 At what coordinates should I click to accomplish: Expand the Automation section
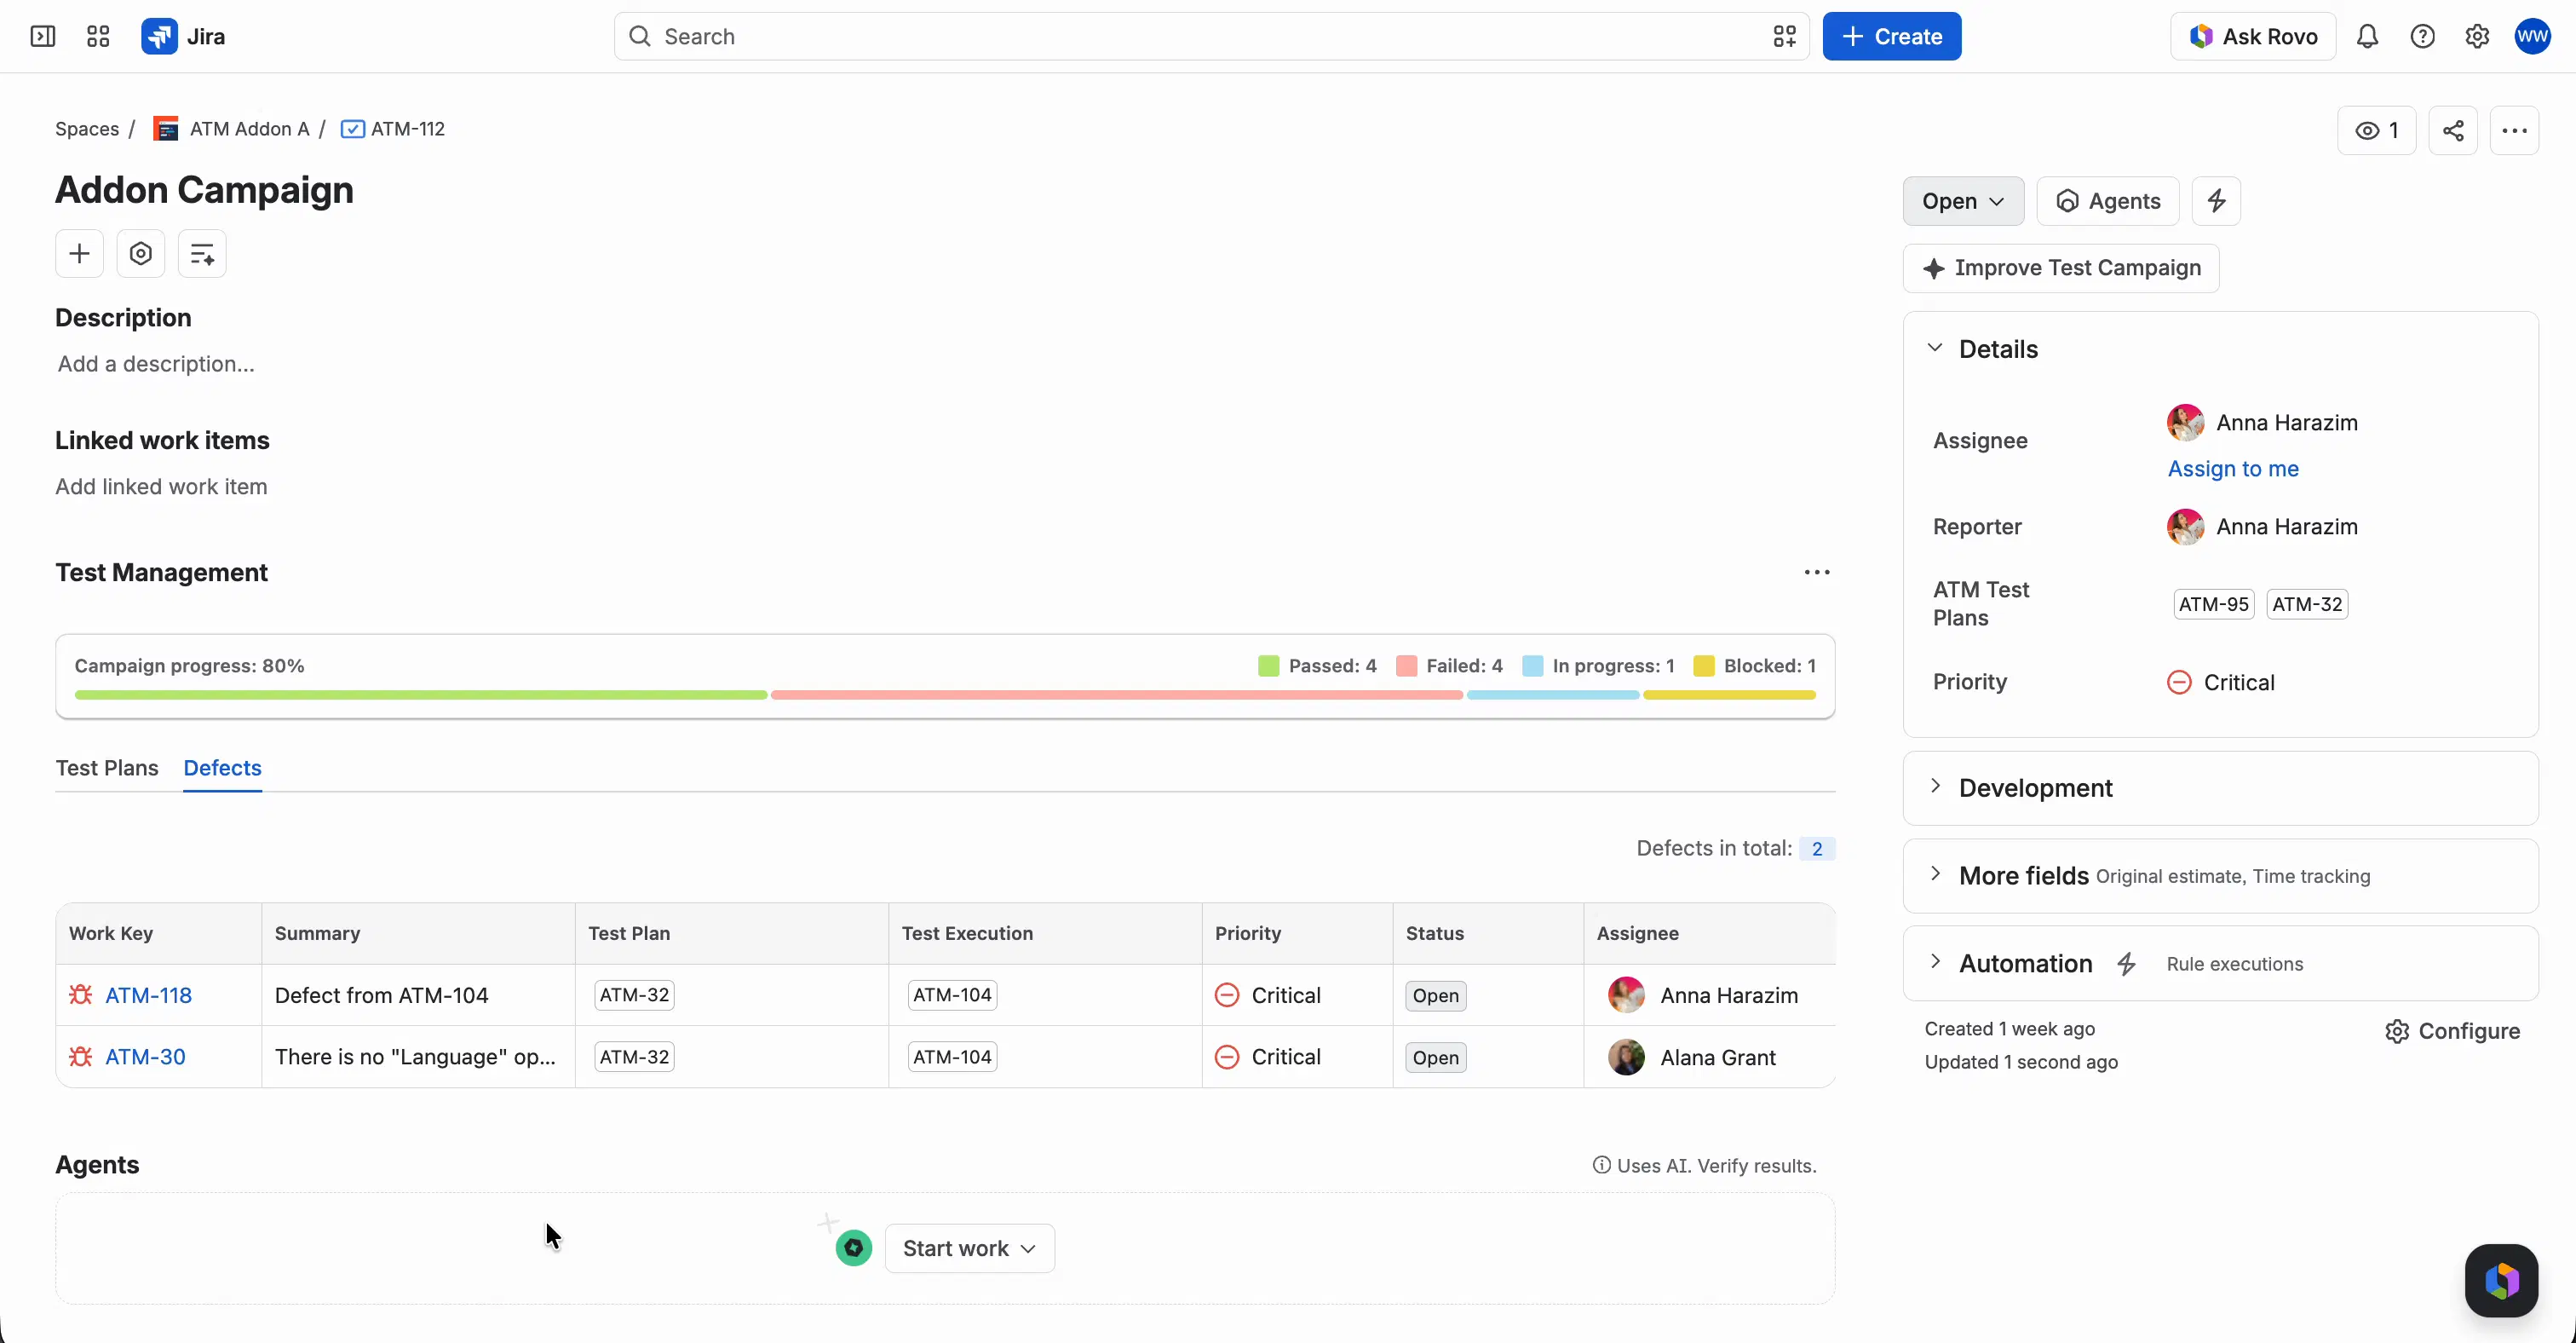coord(1935,963)
